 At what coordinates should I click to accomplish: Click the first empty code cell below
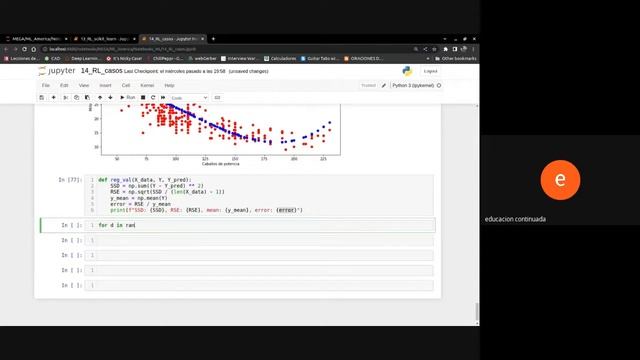tap(260, 240)
